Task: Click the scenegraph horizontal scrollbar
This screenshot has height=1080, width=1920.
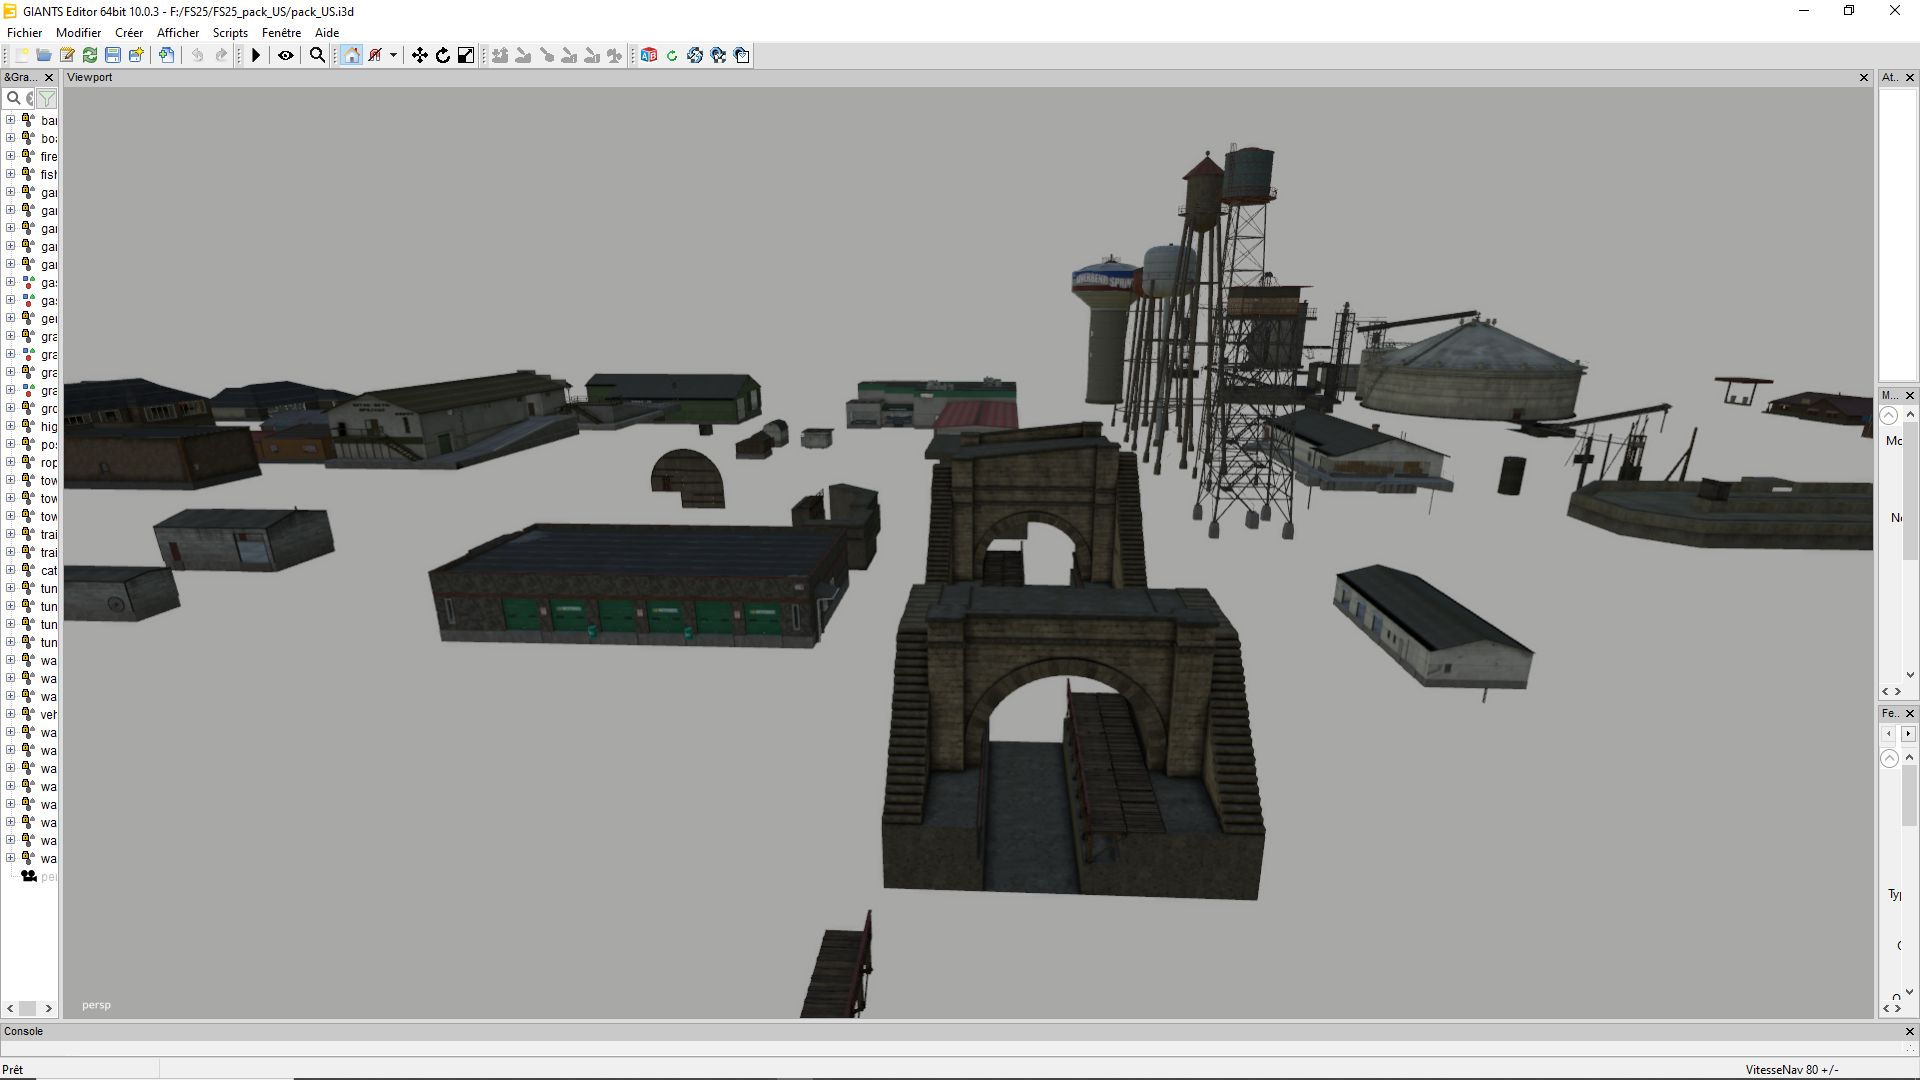Action: [28, 1008]
